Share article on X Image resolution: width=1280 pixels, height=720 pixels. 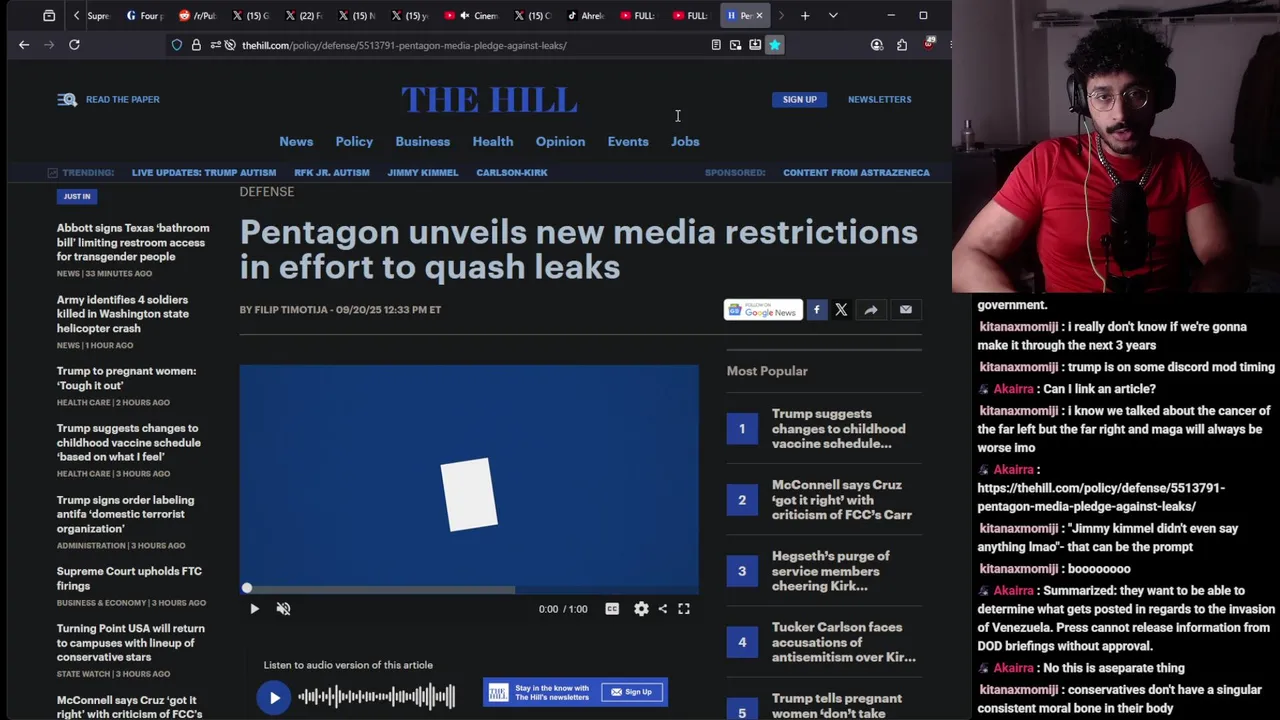[x=841, y=310]
